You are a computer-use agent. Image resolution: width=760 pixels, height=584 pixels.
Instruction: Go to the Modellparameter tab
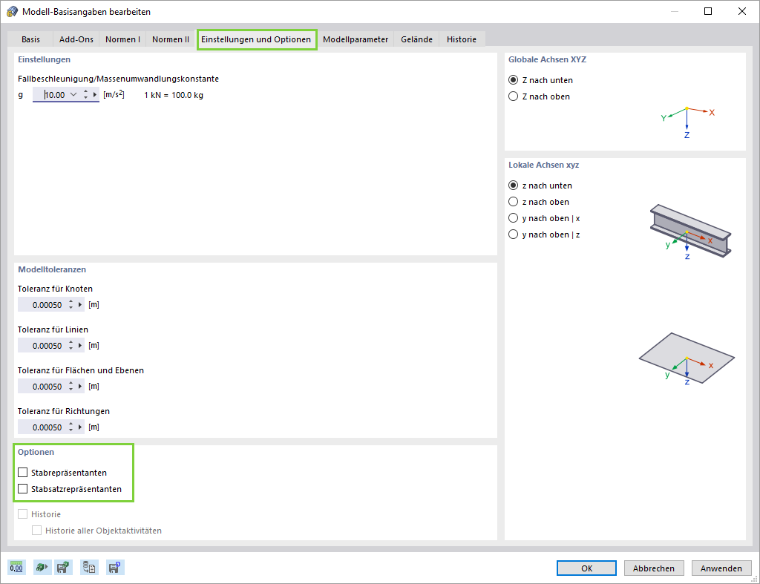[x=355, y=39]
